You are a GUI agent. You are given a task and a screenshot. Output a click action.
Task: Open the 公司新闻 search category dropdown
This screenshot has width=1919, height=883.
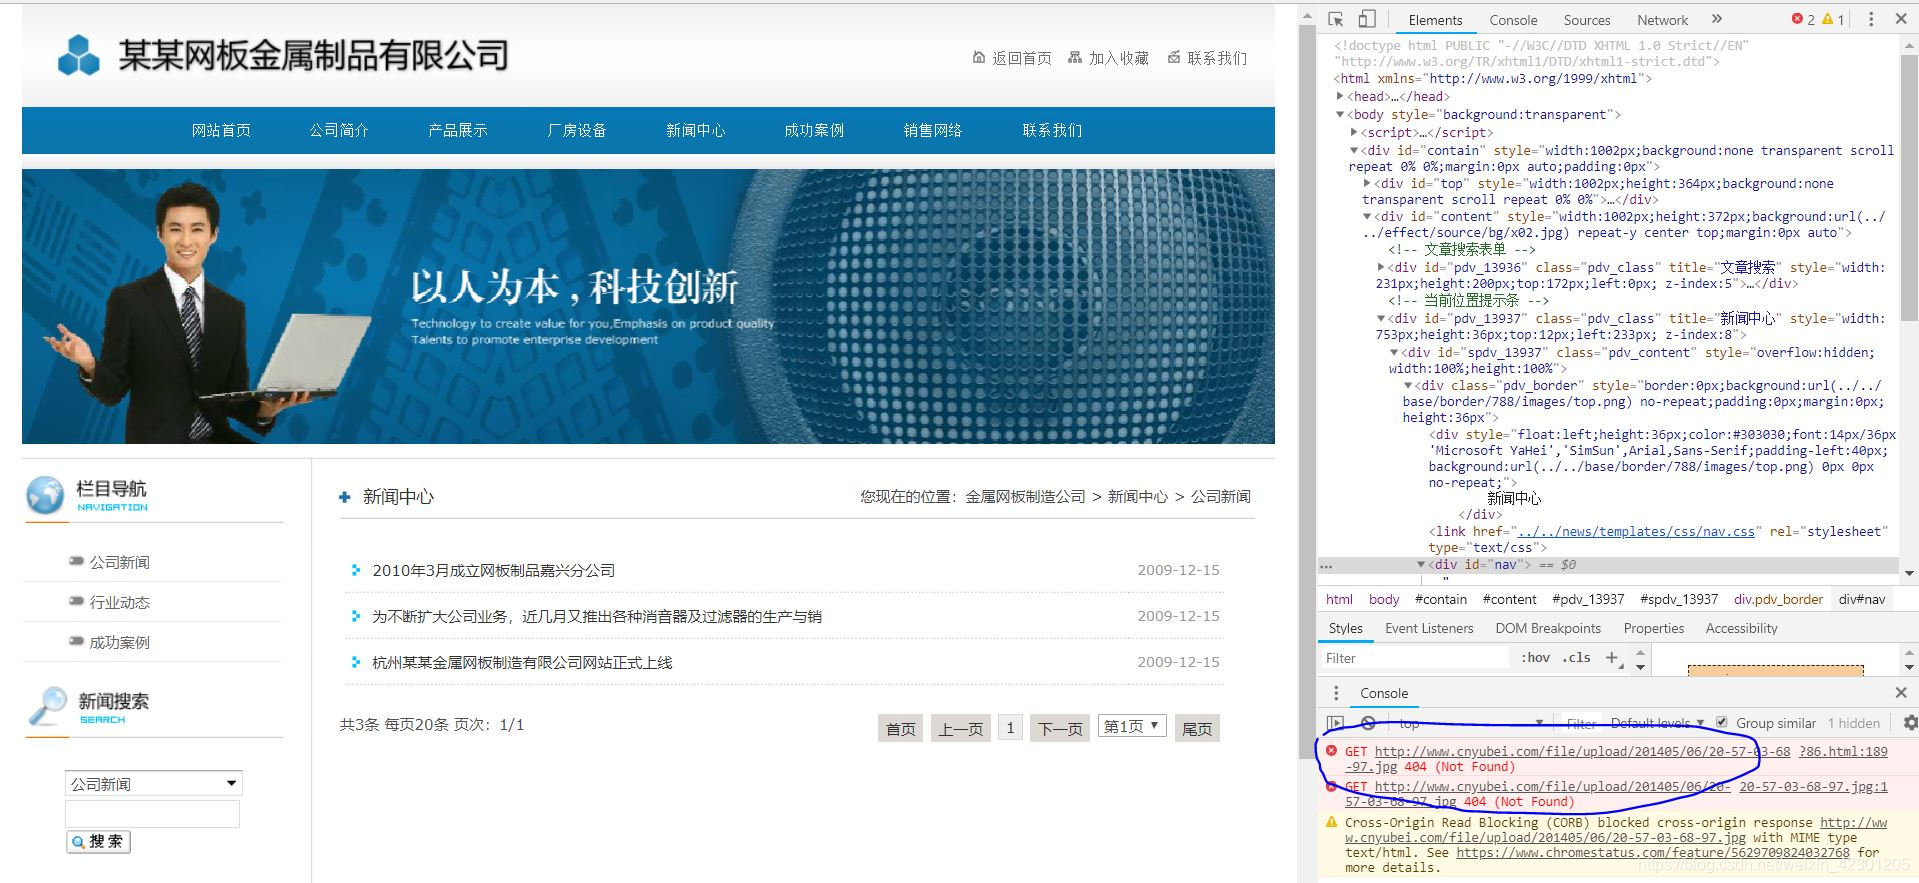tap(154, 784)
